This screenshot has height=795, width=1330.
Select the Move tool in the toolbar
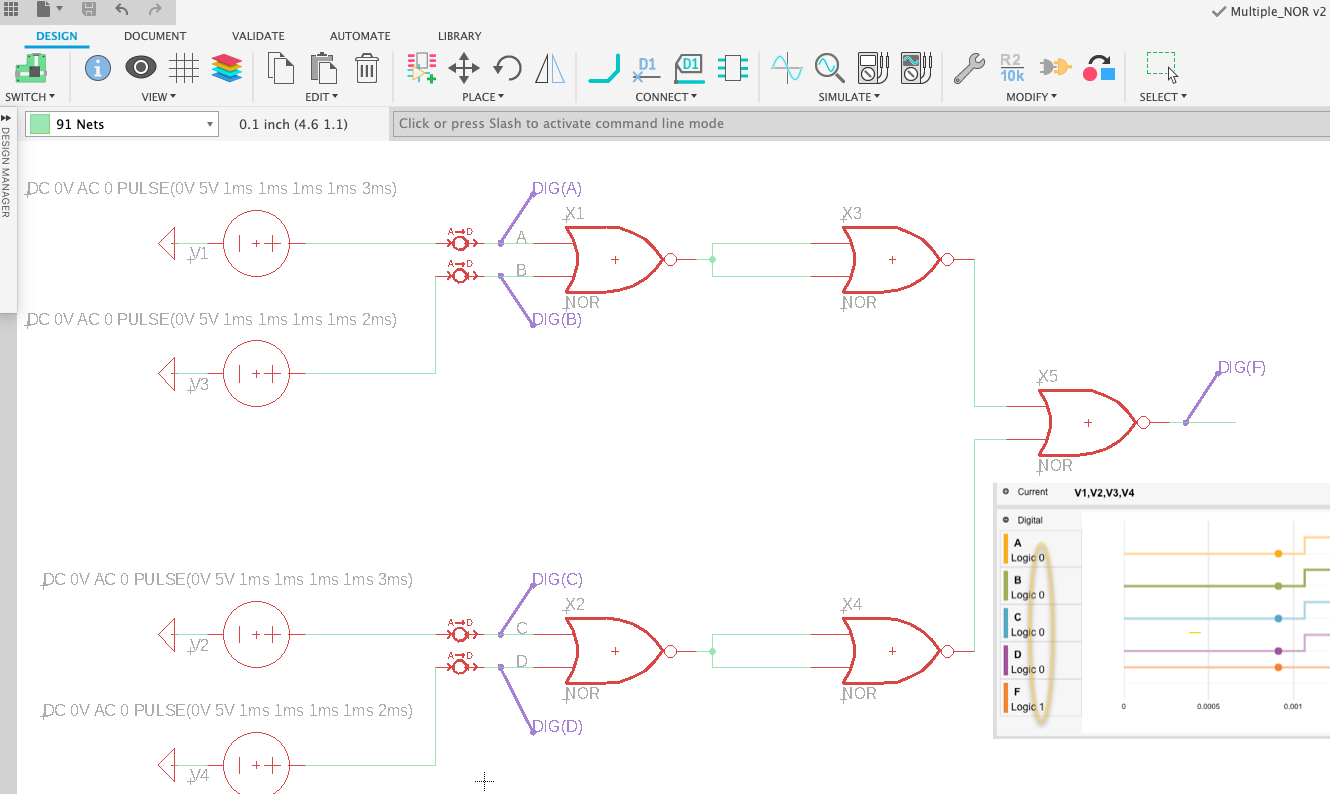coord(464,68)
